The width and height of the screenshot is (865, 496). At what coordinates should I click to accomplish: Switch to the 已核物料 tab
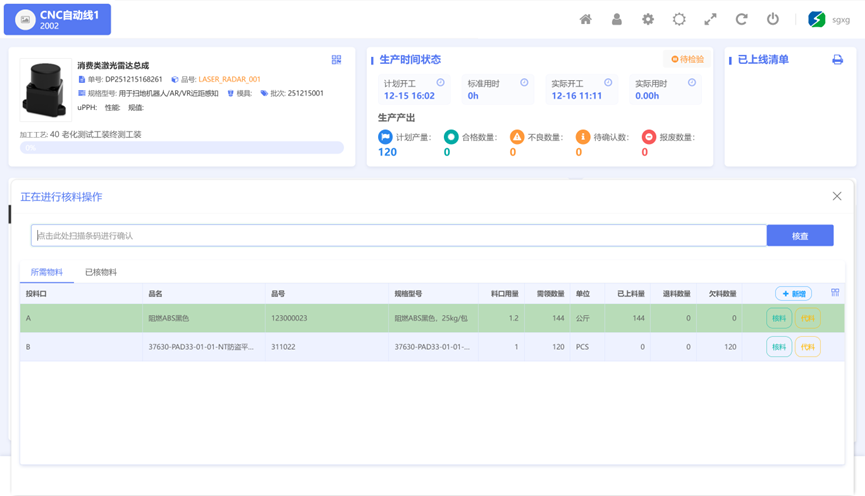coord(101,272)
